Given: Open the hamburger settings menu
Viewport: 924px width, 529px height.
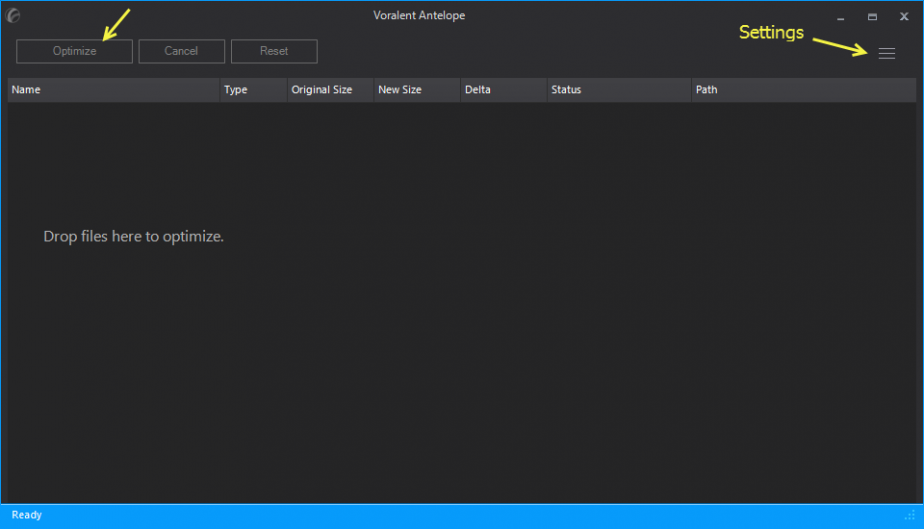Looking at the screenshot, I should pyautogui.click(x=886, y=53).
